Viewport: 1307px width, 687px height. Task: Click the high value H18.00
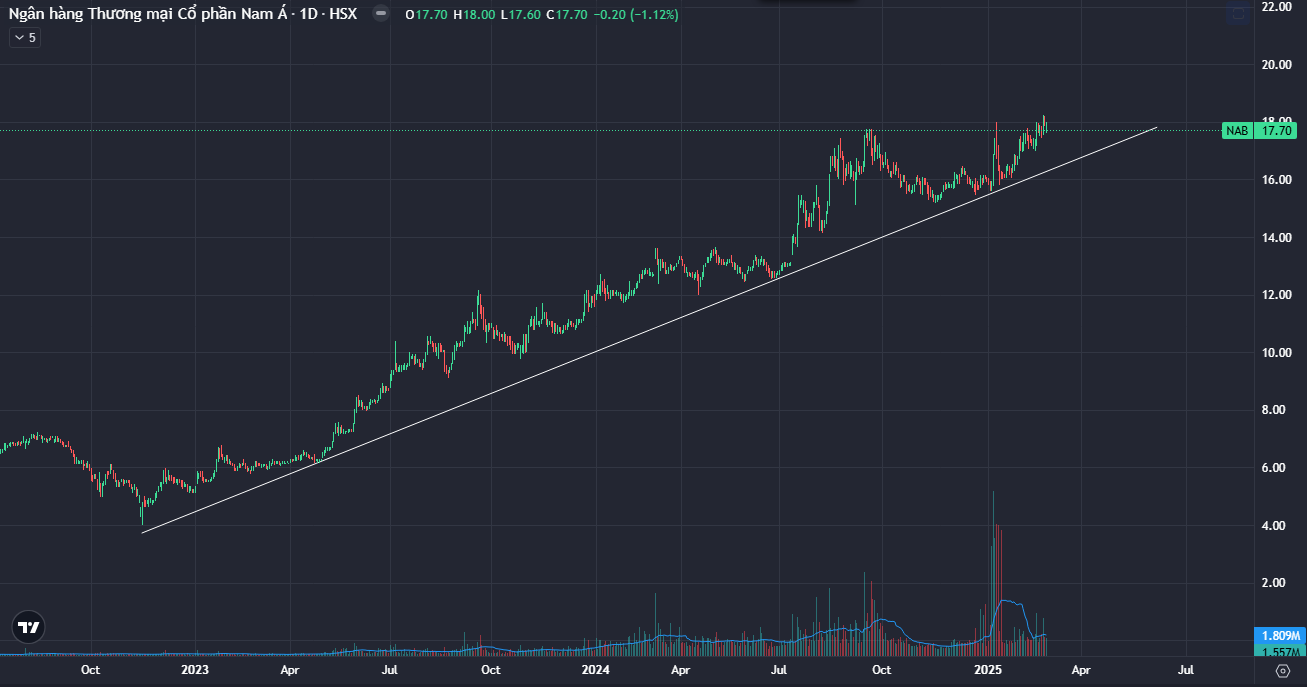click(x=472, y=15)
